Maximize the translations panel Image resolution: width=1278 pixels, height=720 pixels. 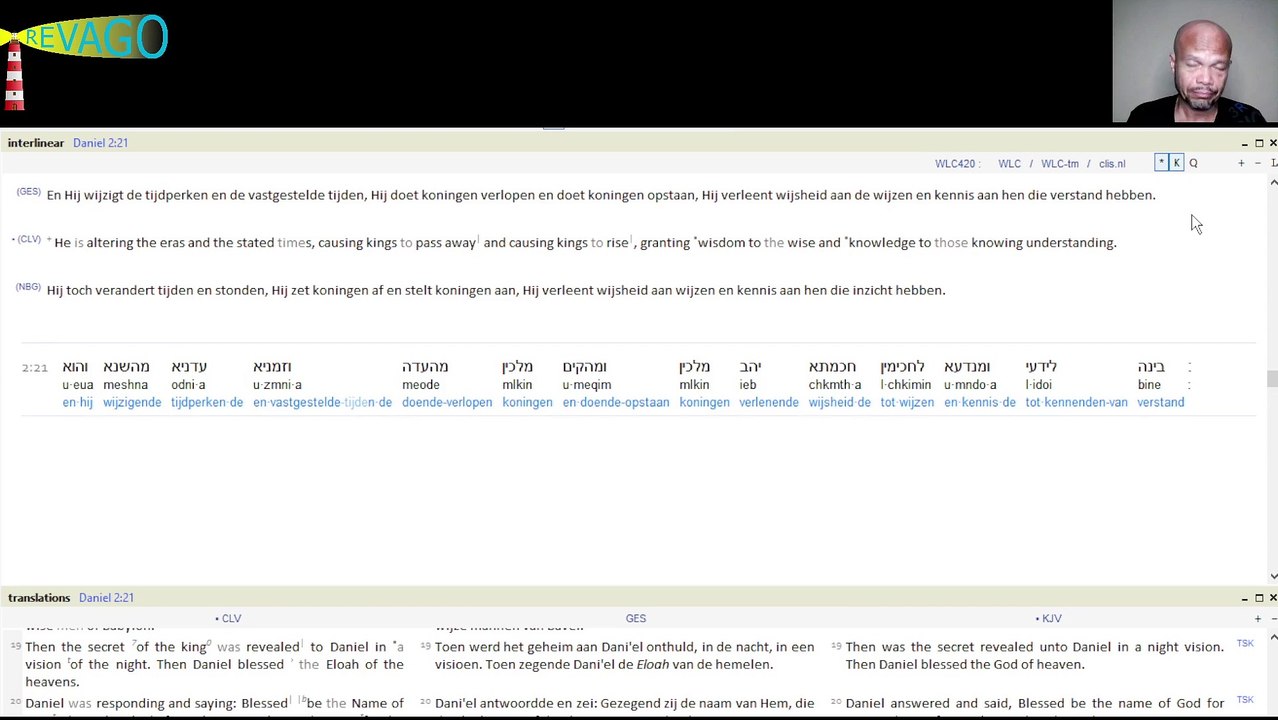coord(1259,598)
